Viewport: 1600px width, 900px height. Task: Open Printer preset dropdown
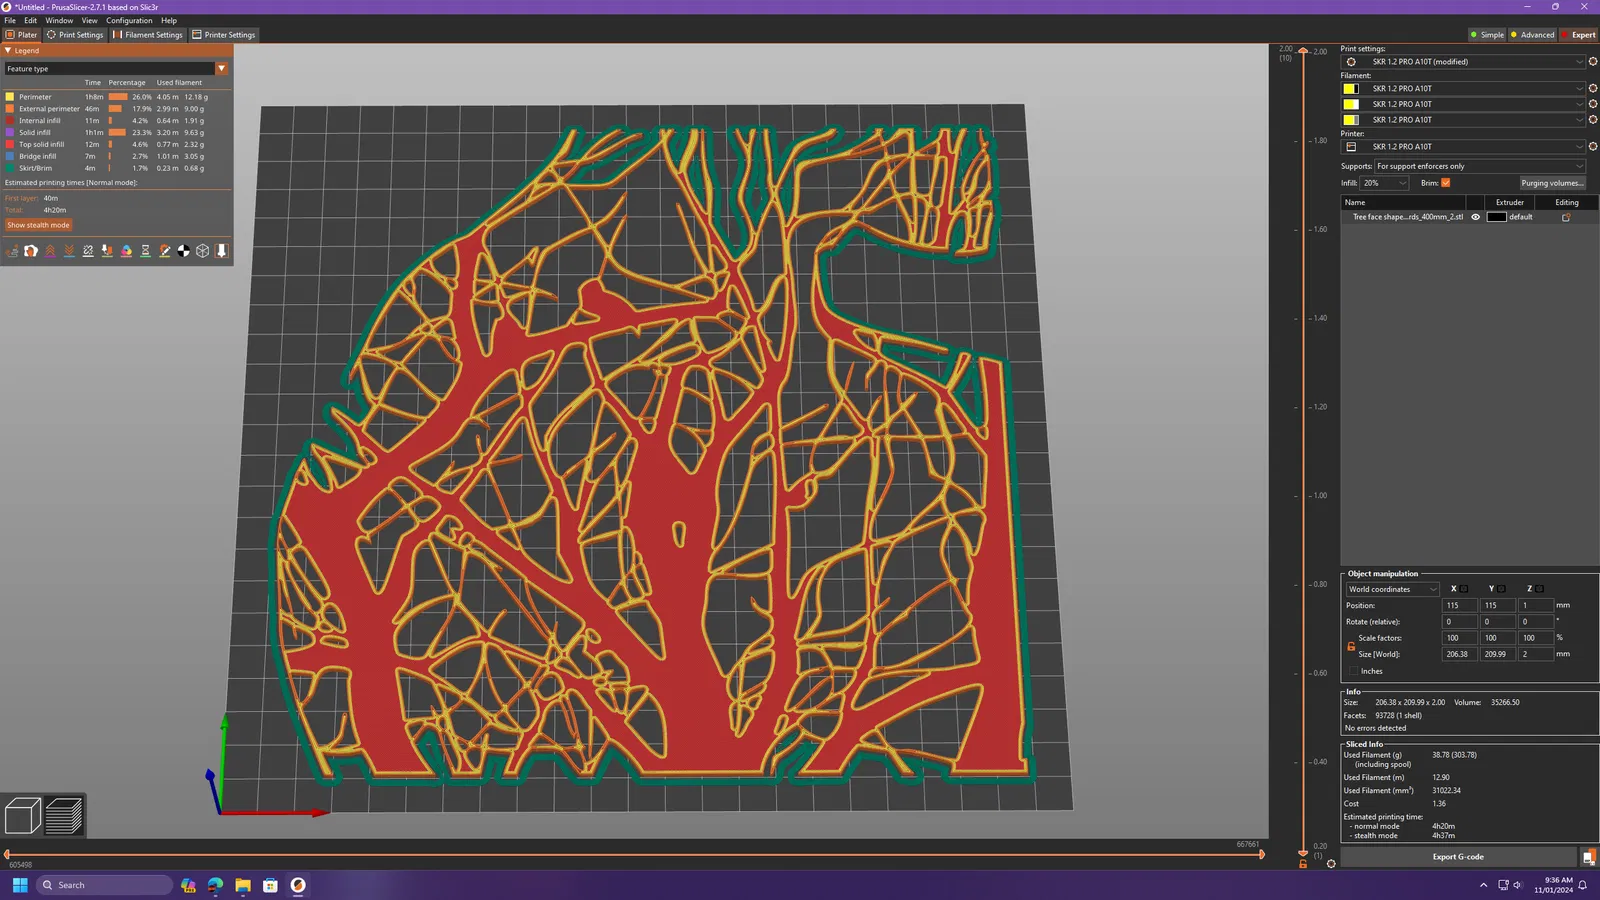[1463, 147]
